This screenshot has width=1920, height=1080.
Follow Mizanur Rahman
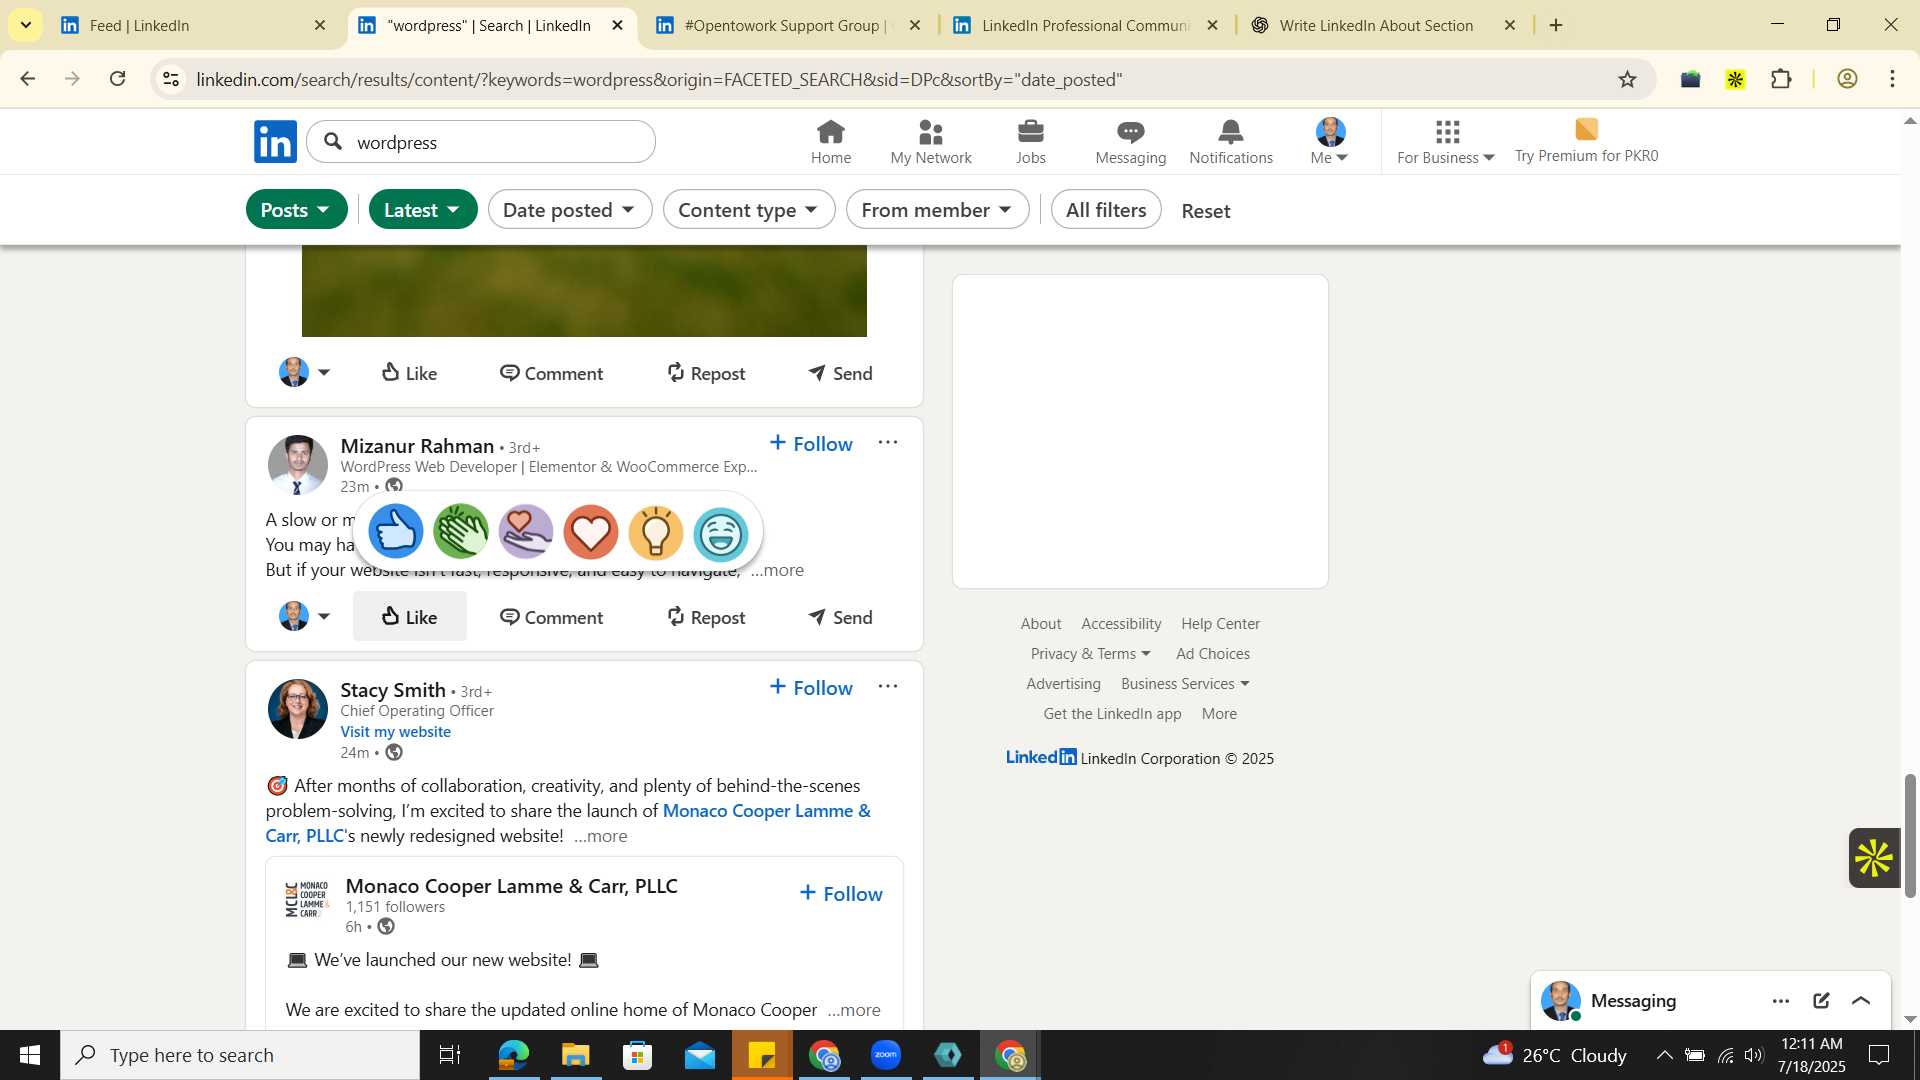click(811, 443)
